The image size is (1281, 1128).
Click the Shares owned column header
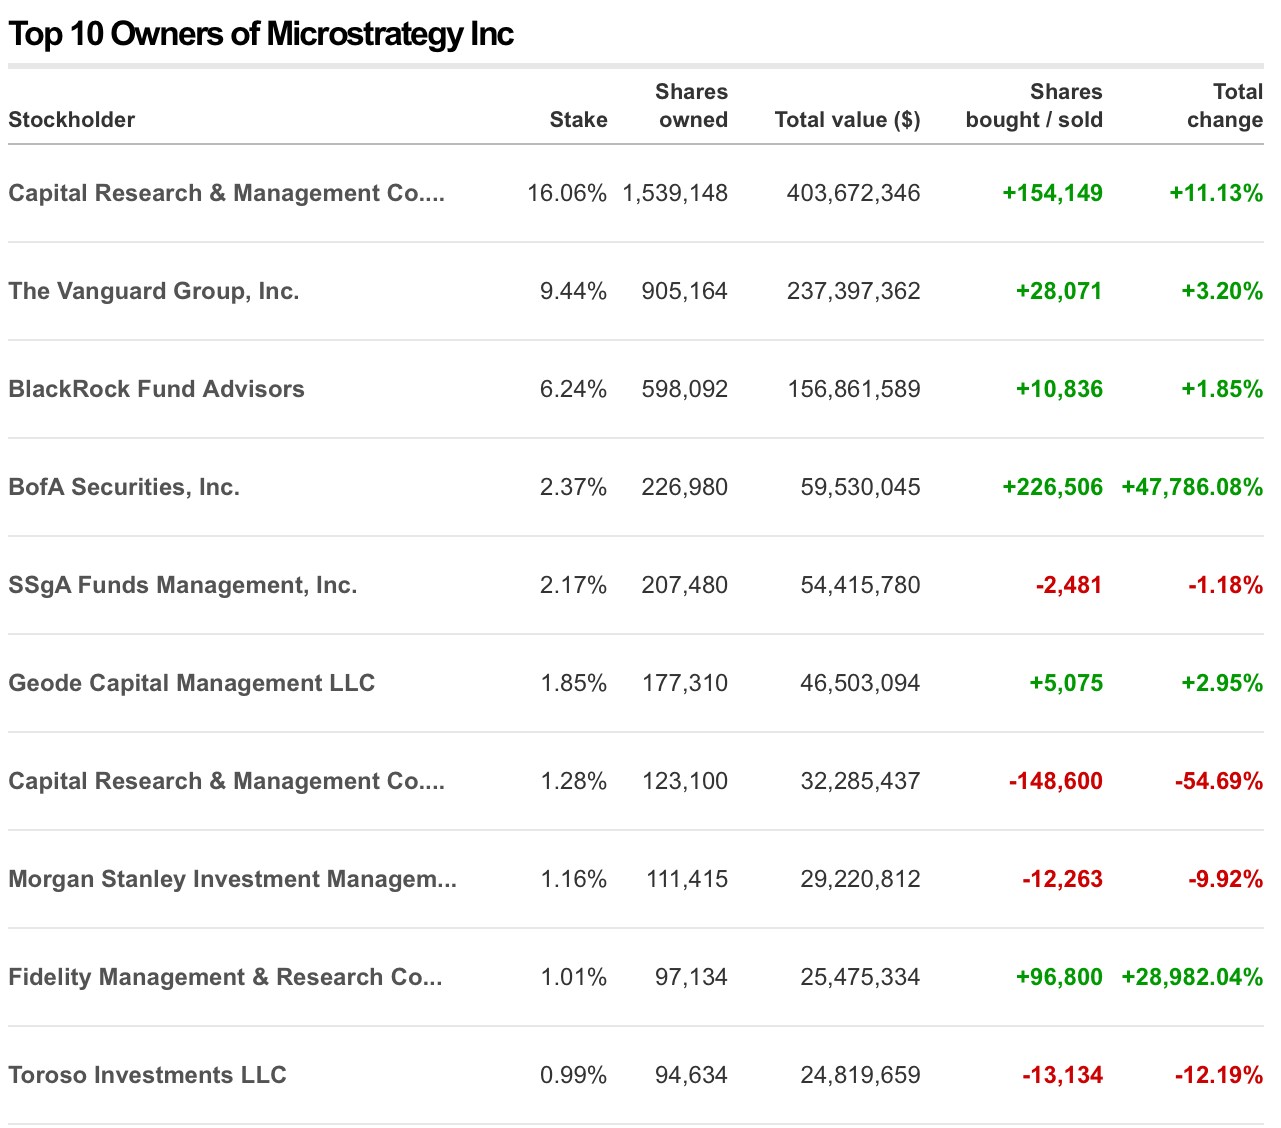(x=691, y=106)
